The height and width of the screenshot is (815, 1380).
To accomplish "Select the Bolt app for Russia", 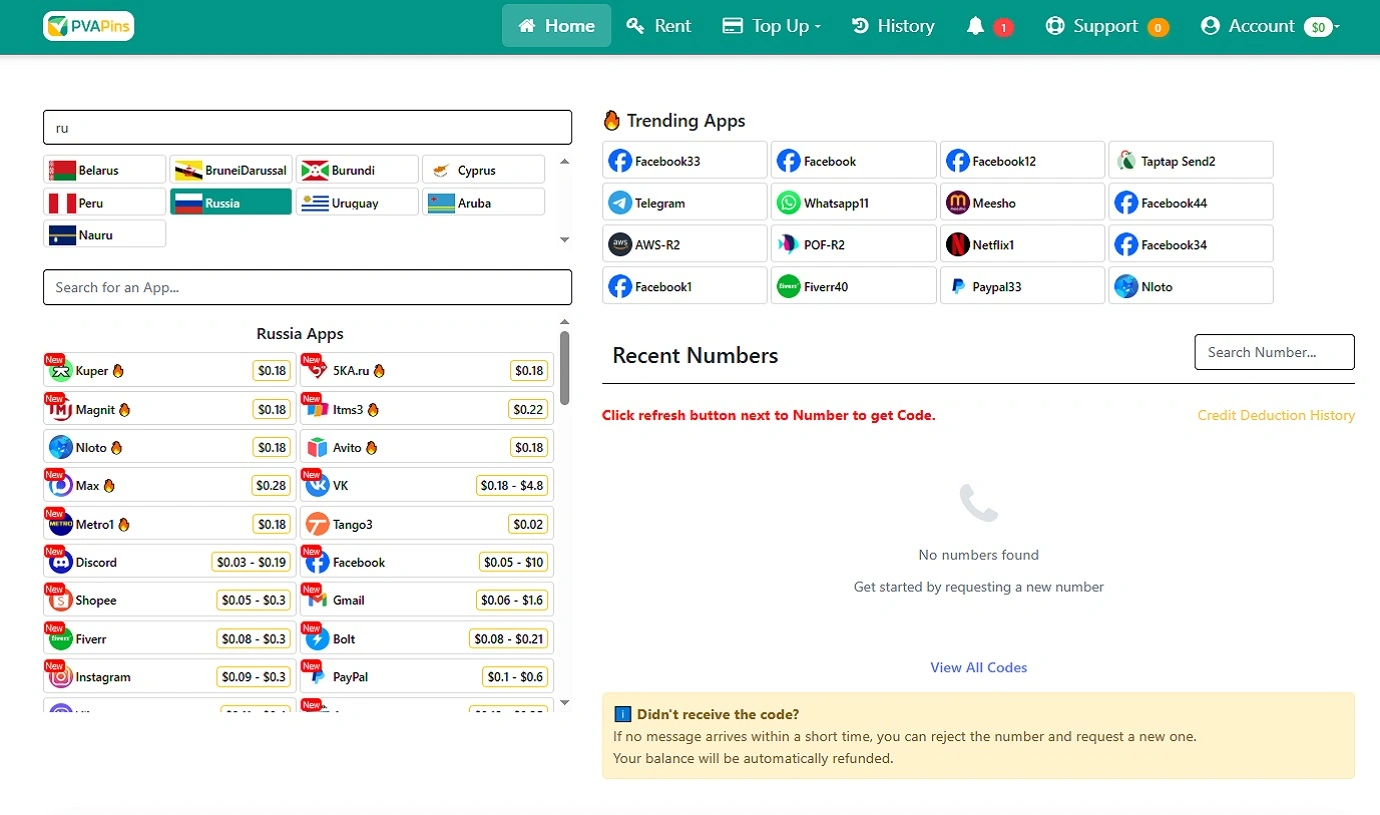I will click(427, 638).
